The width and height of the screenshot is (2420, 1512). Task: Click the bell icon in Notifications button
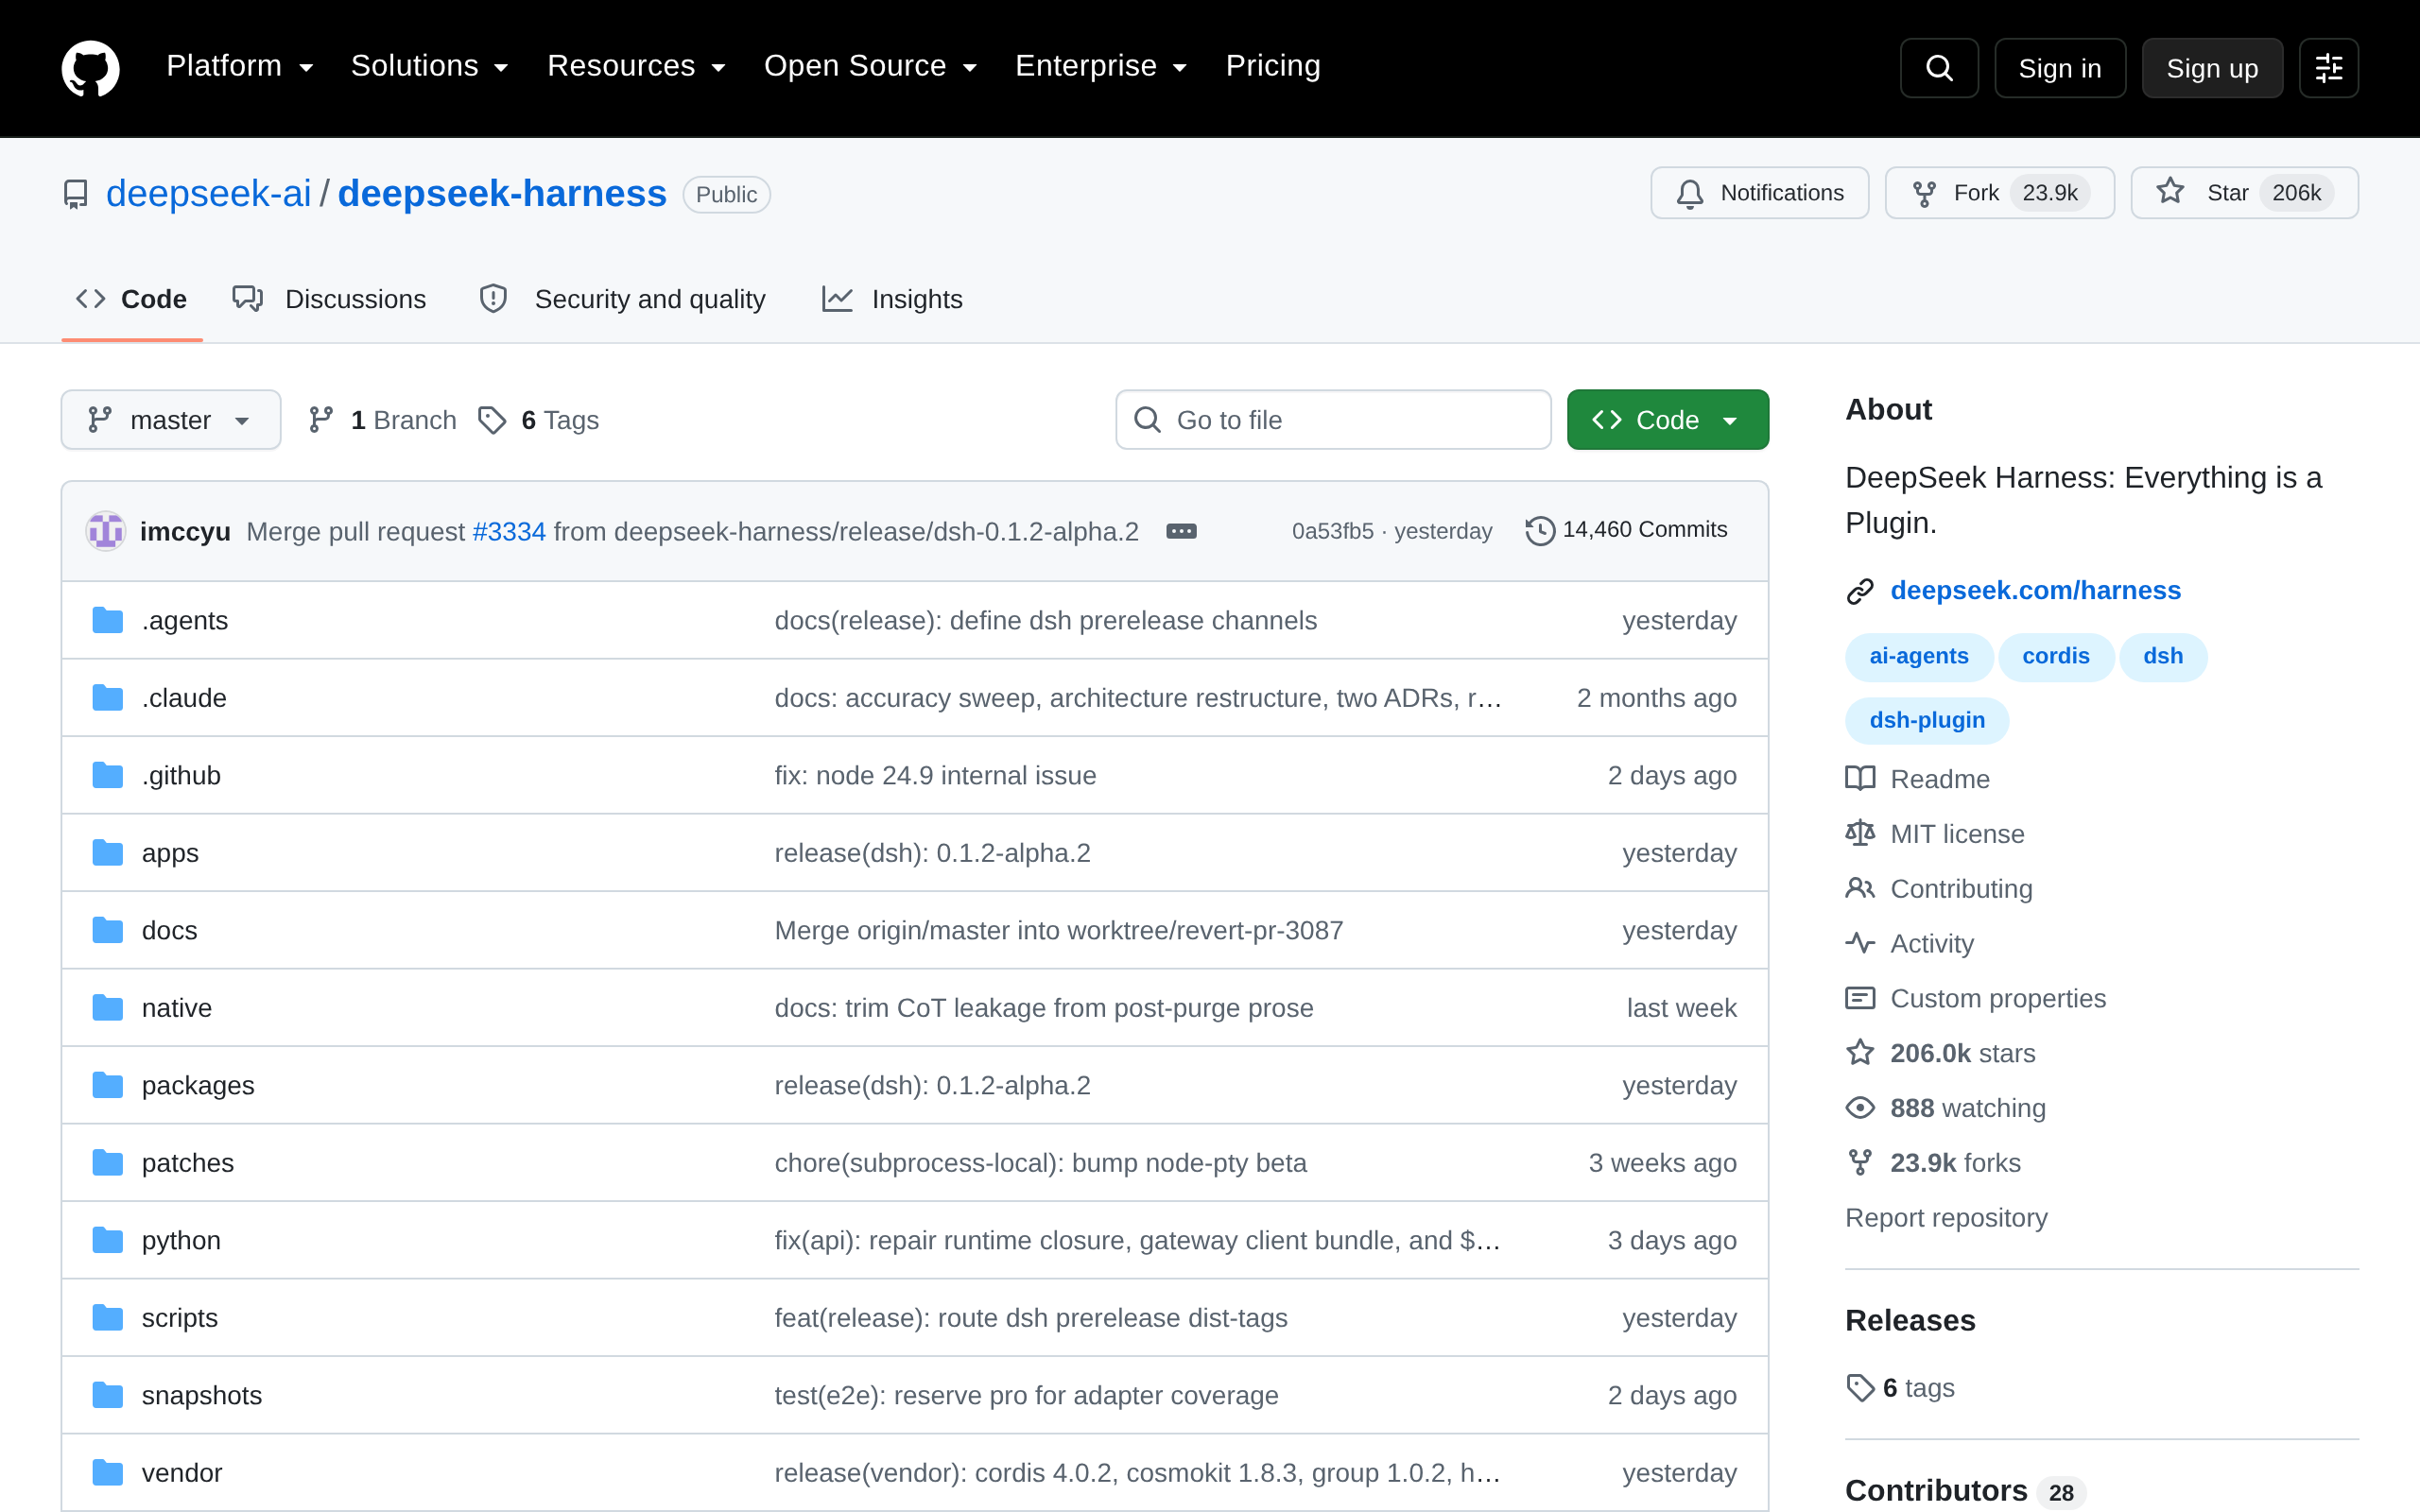pyautogui.click(x=1690, y=193)
